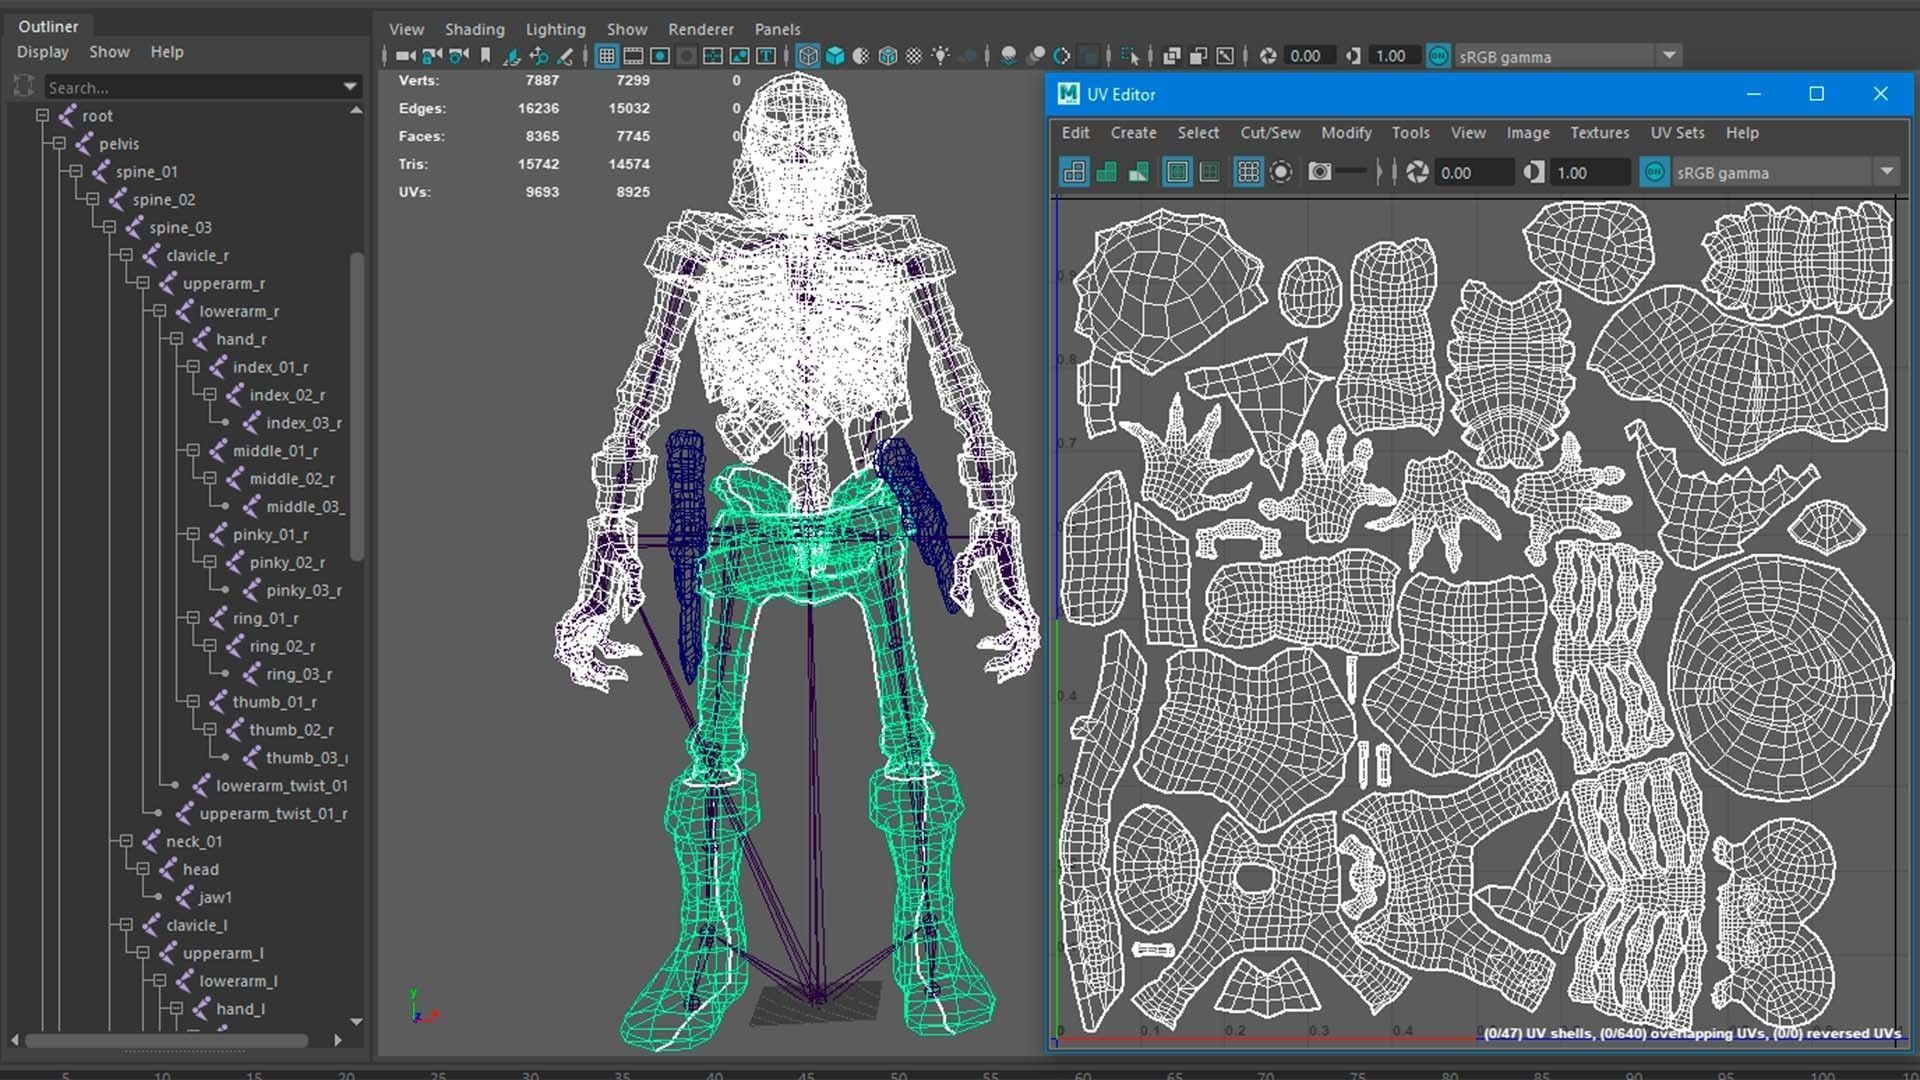Open UV Editor sRGB gamma dropdown

click(1886, 172)
